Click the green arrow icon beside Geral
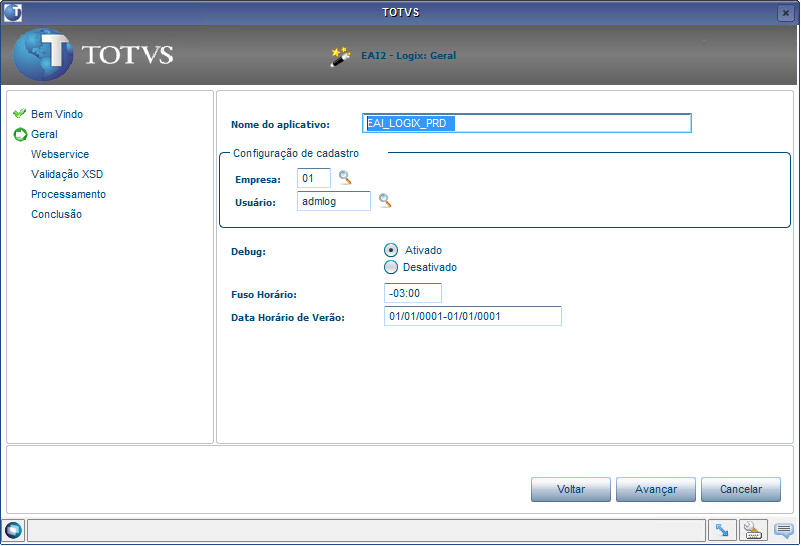The image size is (801, 546). 20,134
